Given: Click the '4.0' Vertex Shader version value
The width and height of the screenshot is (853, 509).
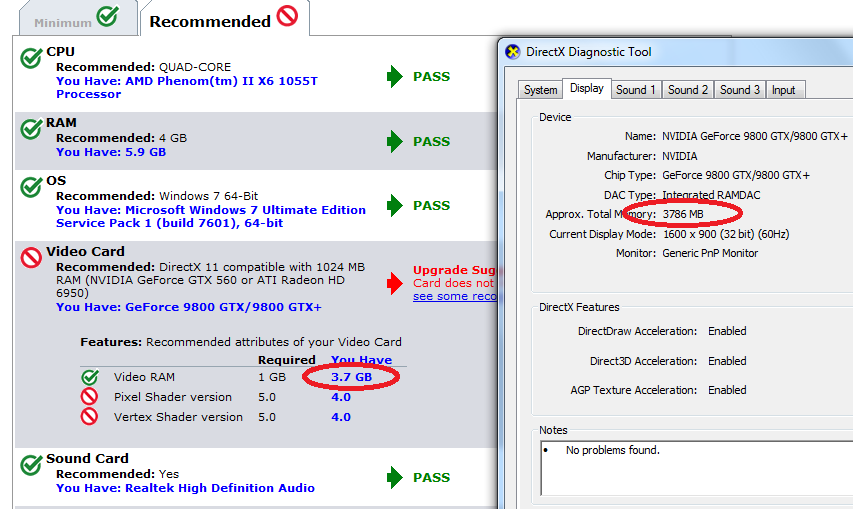Looking at the screenshot, I should tap(341, 417).
